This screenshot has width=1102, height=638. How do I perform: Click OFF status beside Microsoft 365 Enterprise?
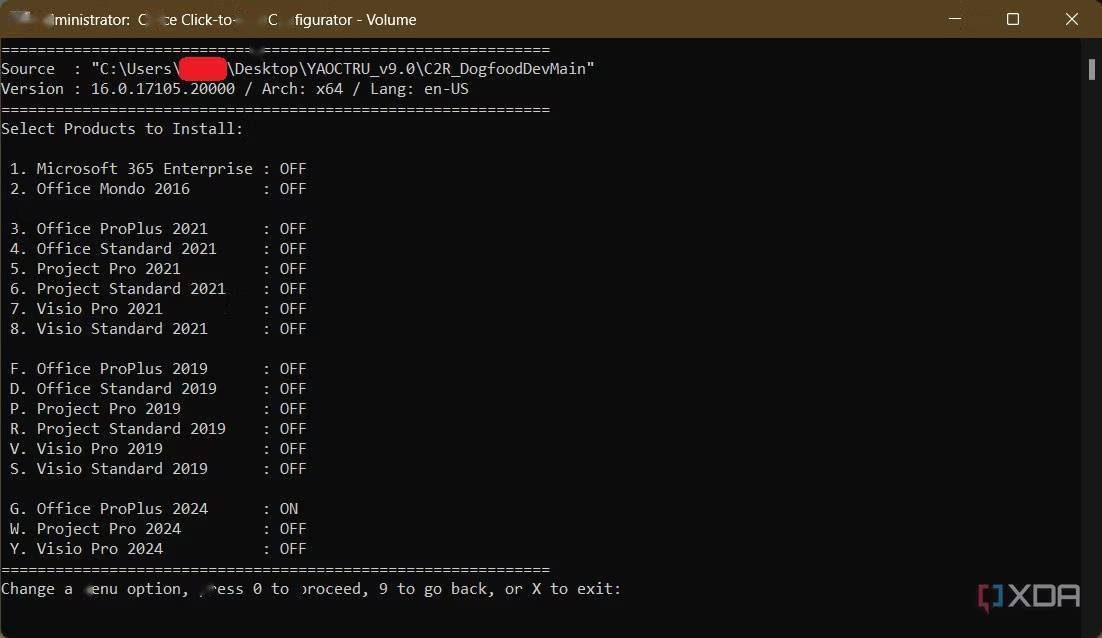coord(293,169)
